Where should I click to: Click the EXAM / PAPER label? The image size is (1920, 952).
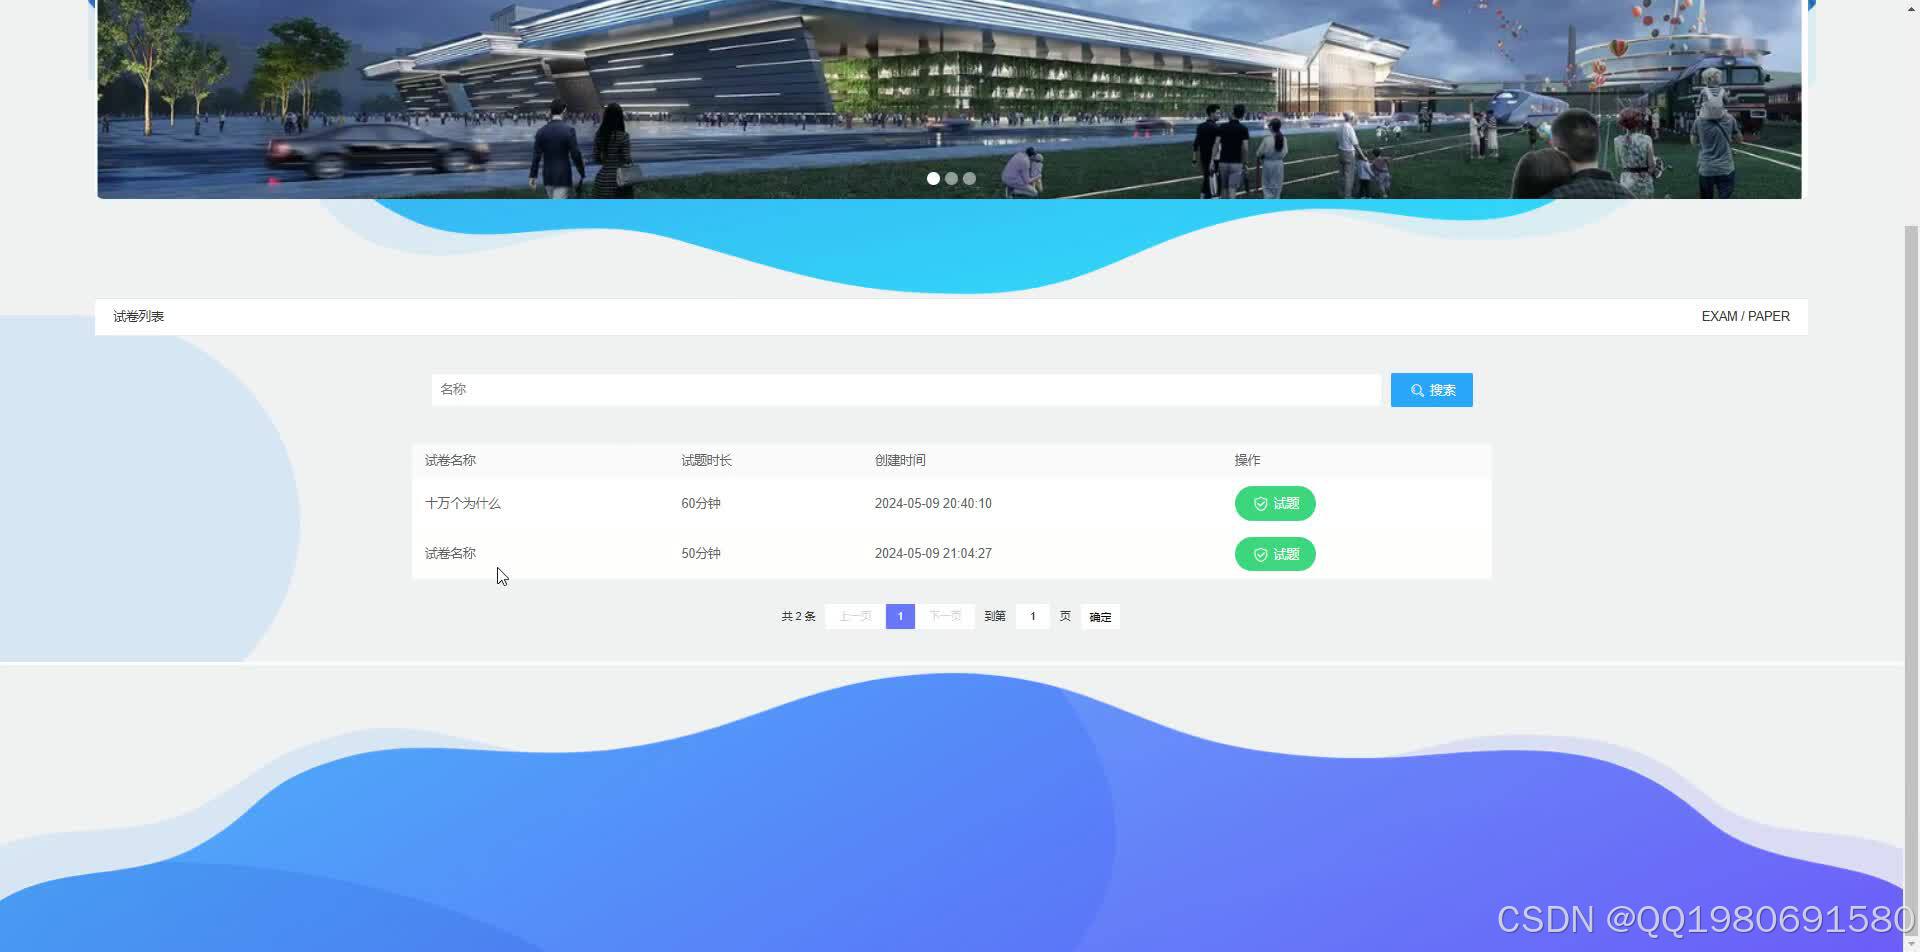(1745, 316)
